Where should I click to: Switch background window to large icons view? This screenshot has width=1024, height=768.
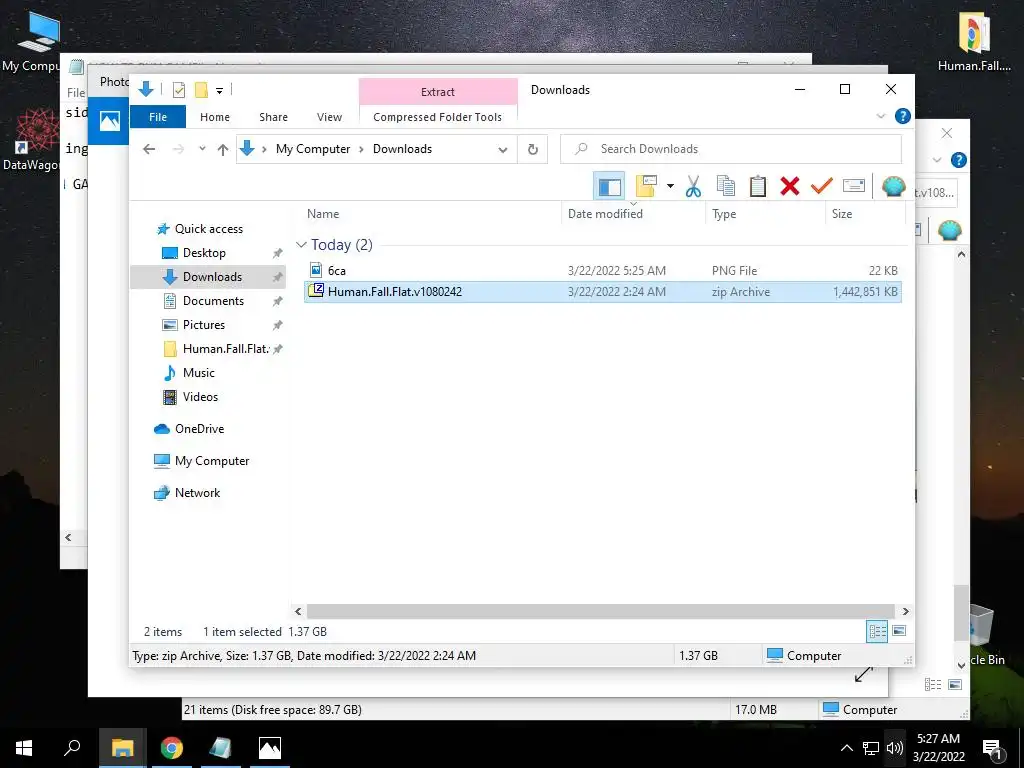tap(955, 684)
